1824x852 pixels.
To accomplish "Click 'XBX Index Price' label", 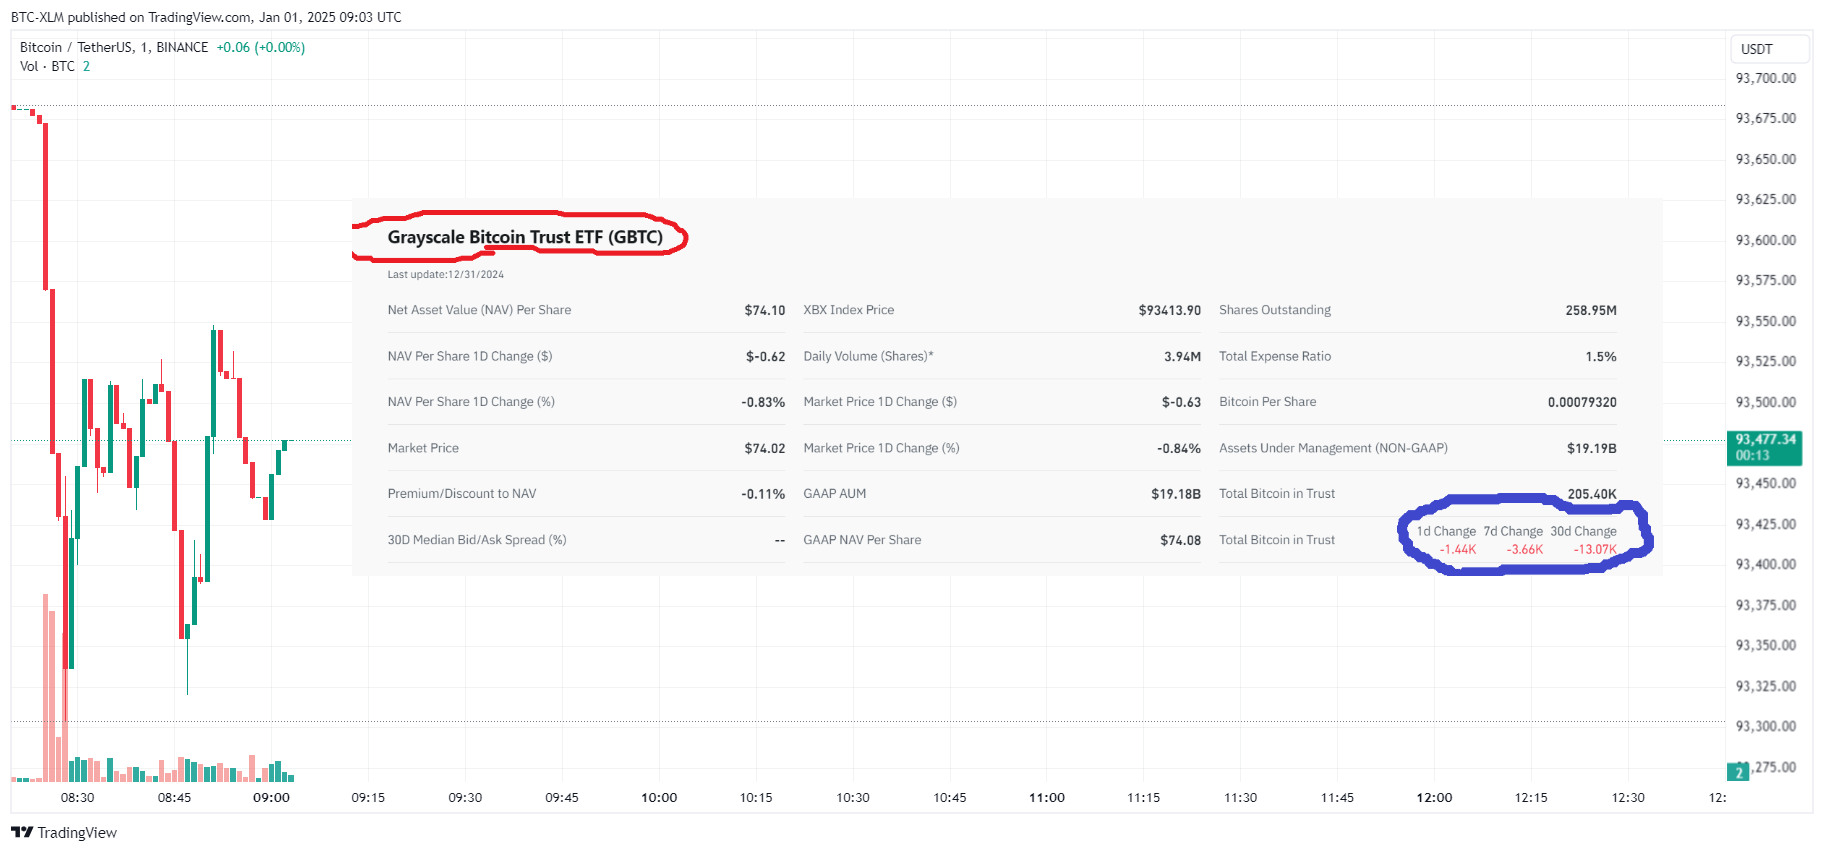I will [849, 310].
